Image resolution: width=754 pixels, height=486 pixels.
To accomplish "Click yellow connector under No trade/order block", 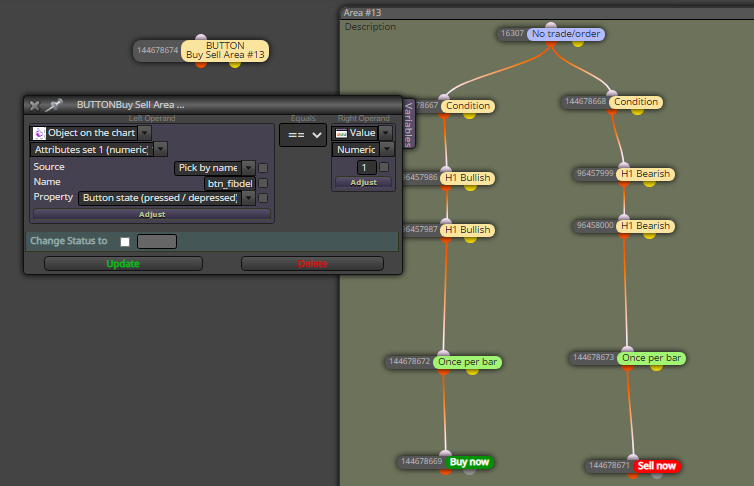I will click(578, 43).
